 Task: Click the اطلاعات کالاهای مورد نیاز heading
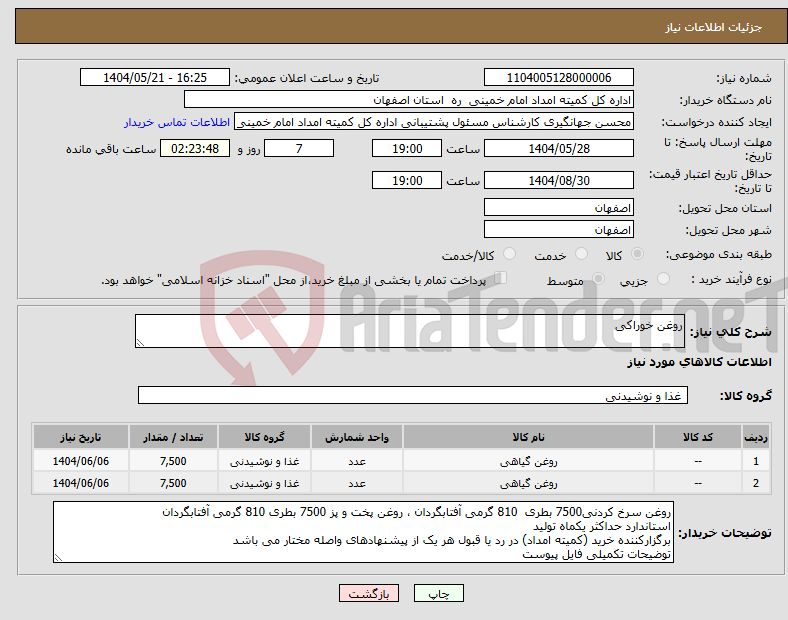pos(699,362)
